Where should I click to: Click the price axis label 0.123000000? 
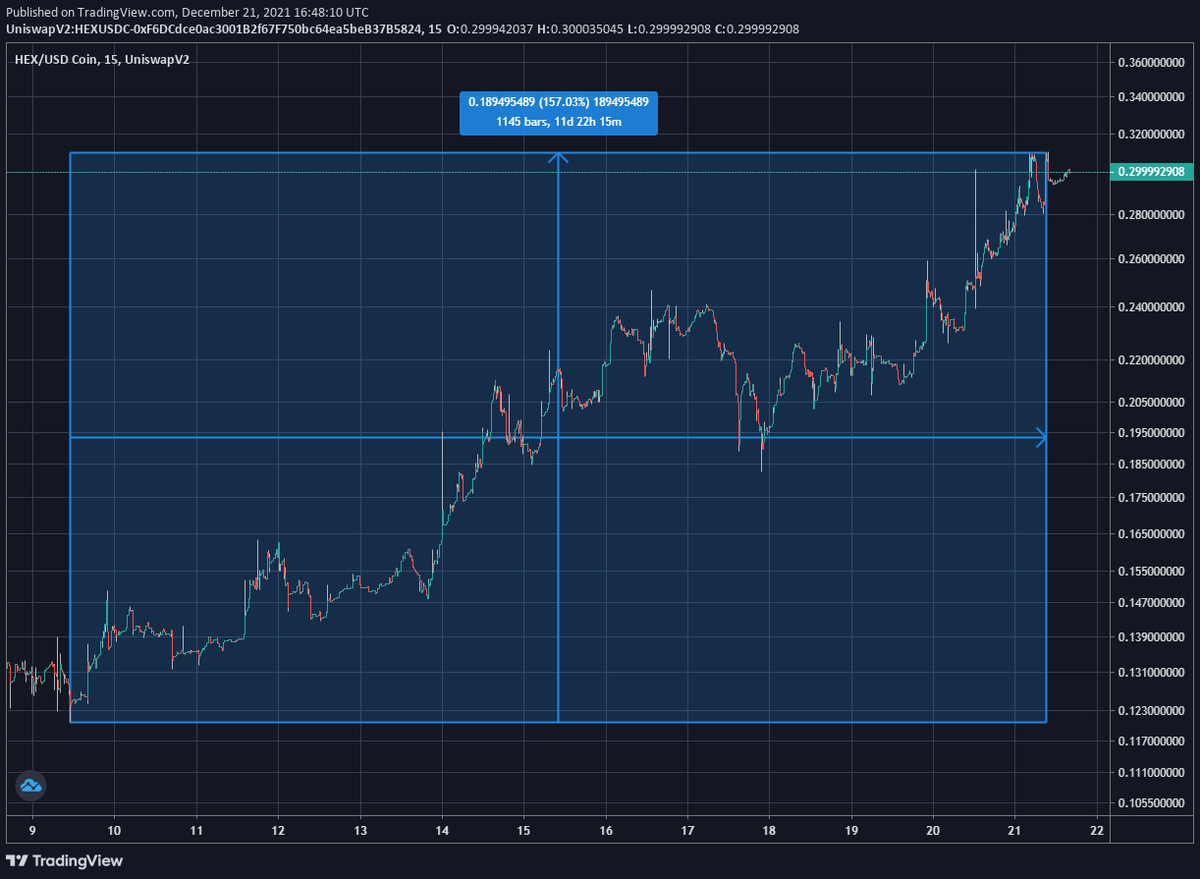coord(1152,711)
